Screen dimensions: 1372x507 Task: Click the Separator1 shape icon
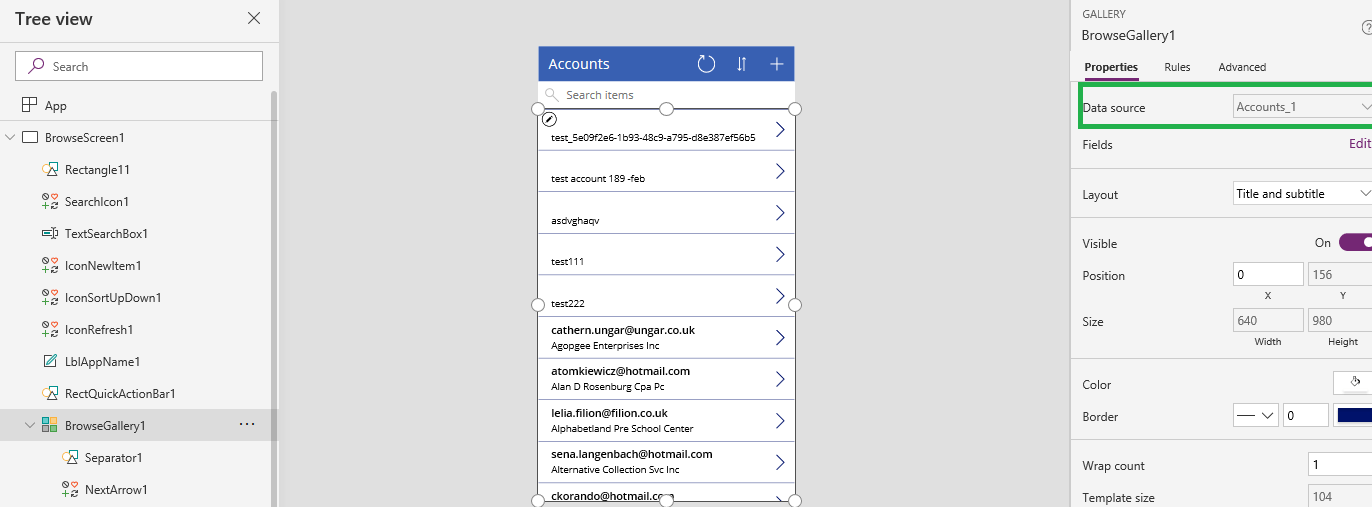coord(70,457)
